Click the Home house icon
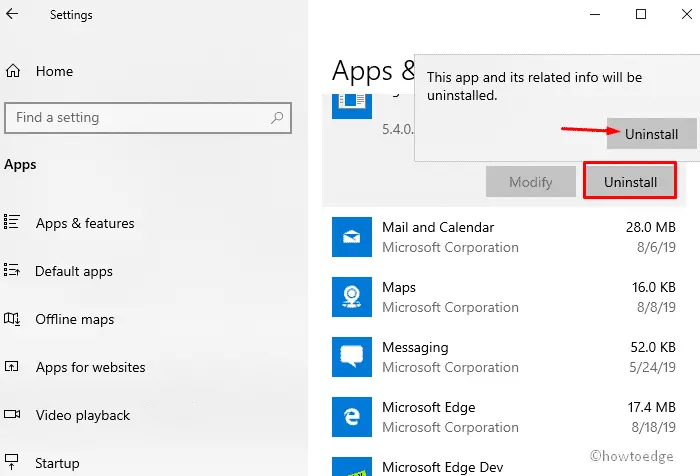This screenshot has width=700, height=476. click(x=13, y=71)
